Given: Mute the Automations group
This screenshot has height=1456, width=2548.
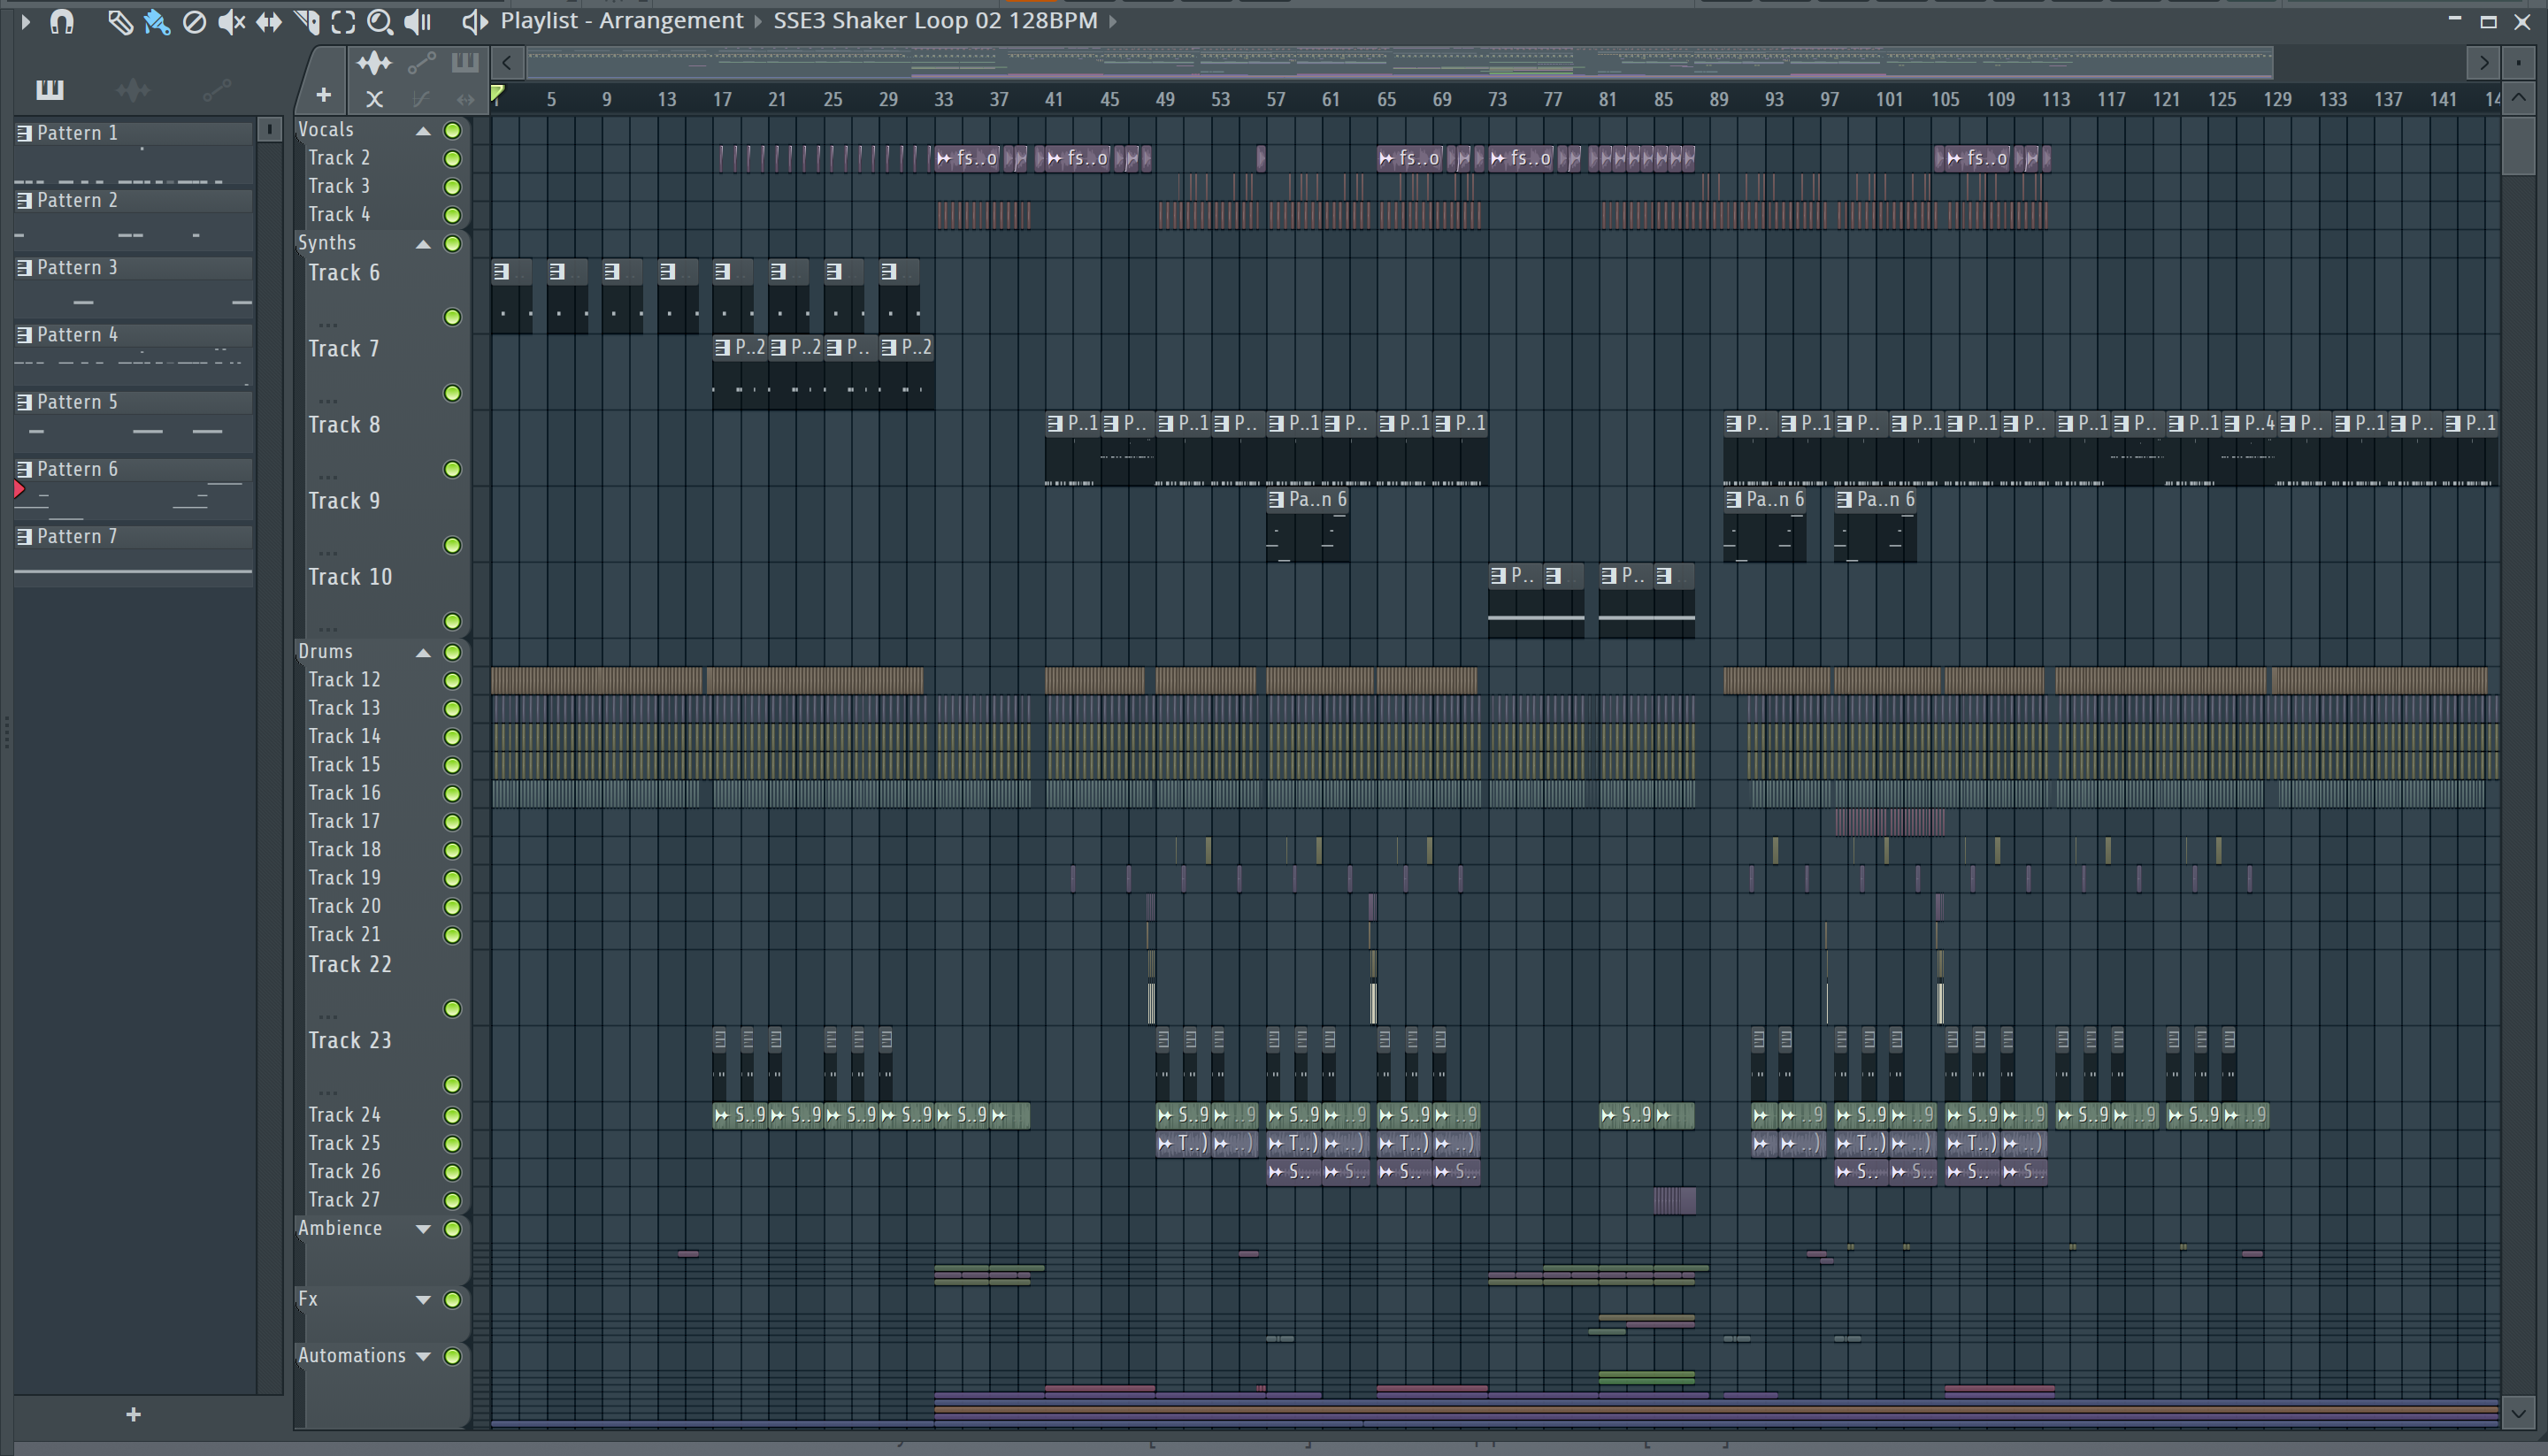Looking at the screenshot, I should click(452, 1357).
